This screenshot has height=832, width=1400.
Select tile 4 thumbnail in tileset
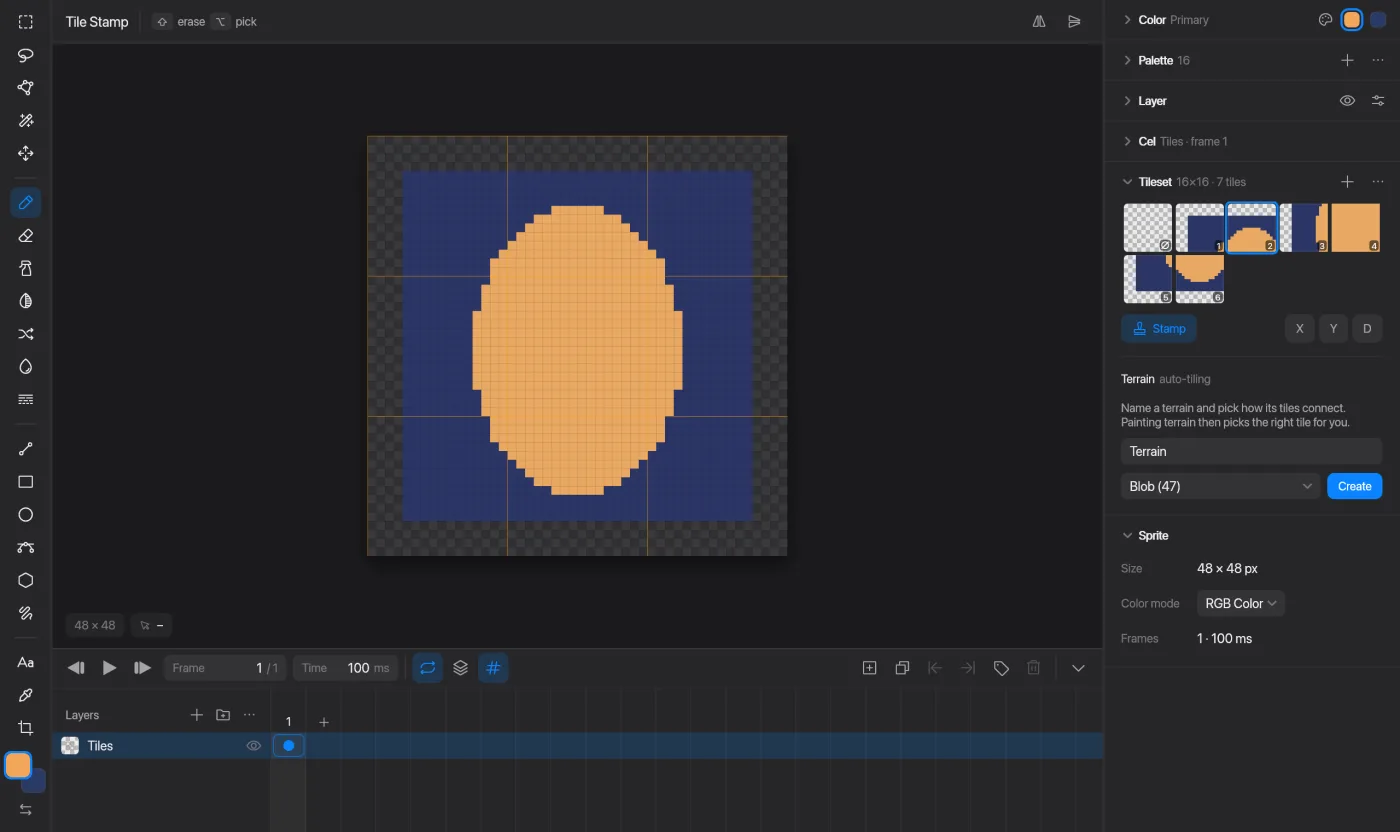1355,228
